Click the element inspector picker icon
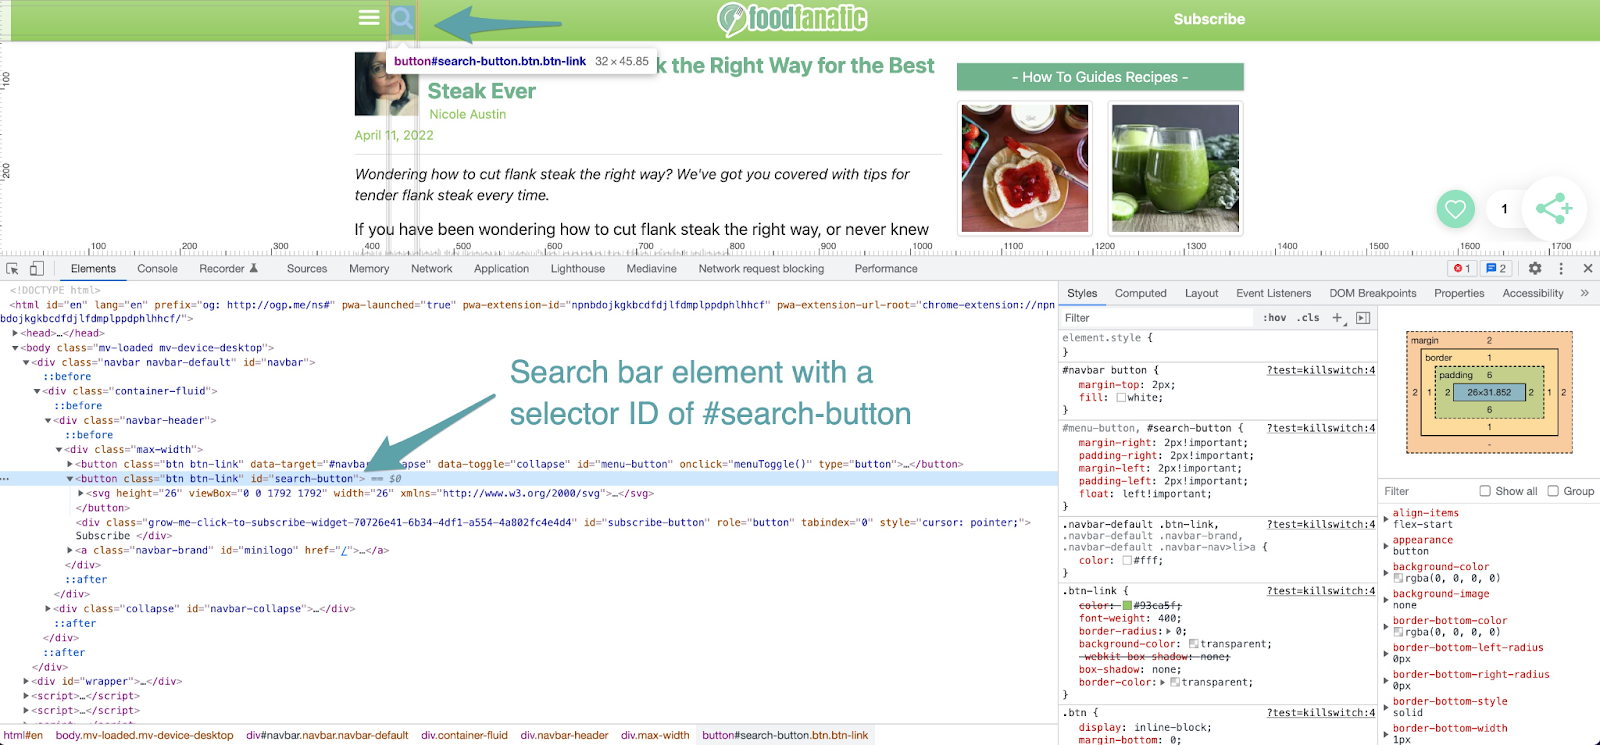1600x745 pixels. pos(12,269)
